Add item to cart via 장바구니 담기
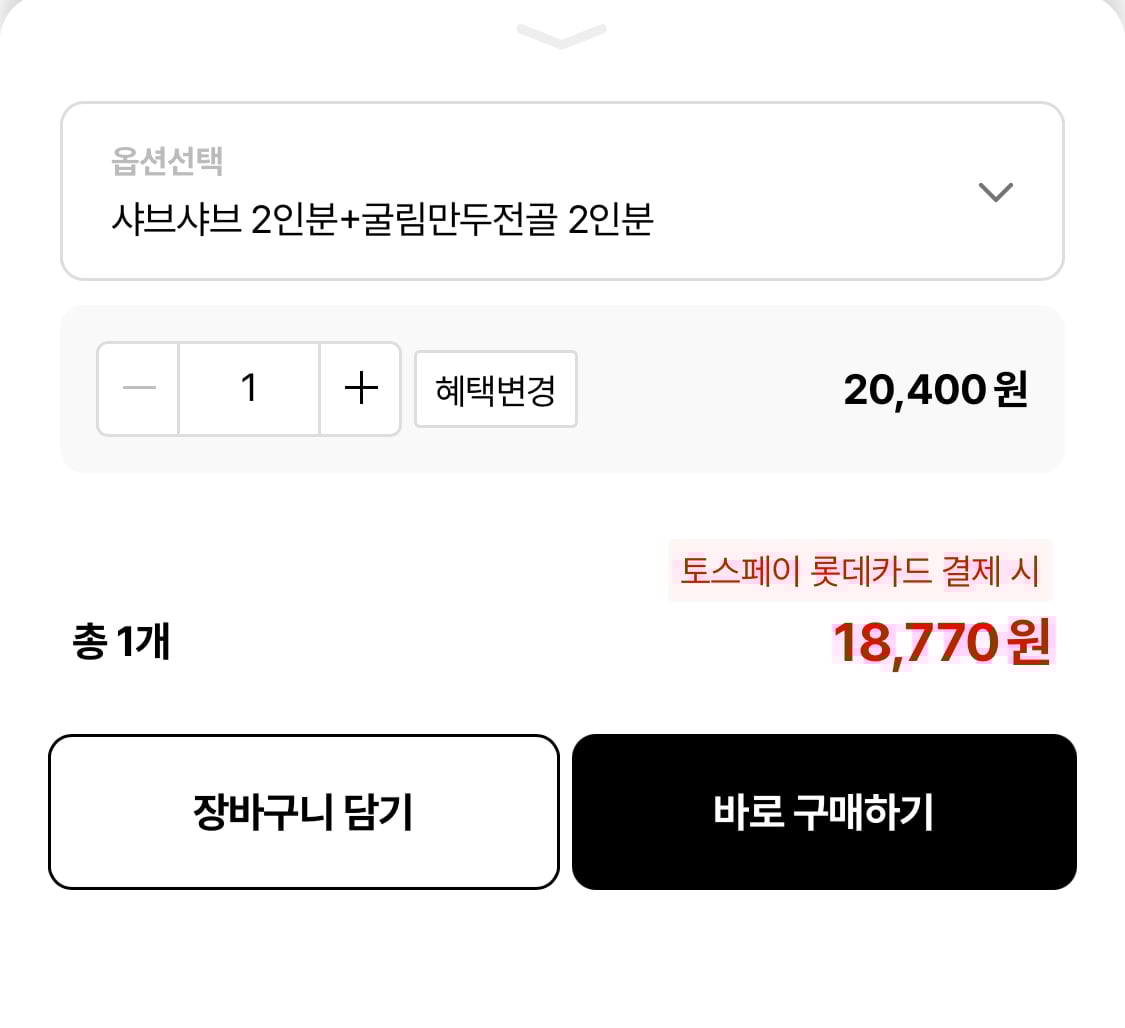1125x1028 pixels. pos(303,811)
